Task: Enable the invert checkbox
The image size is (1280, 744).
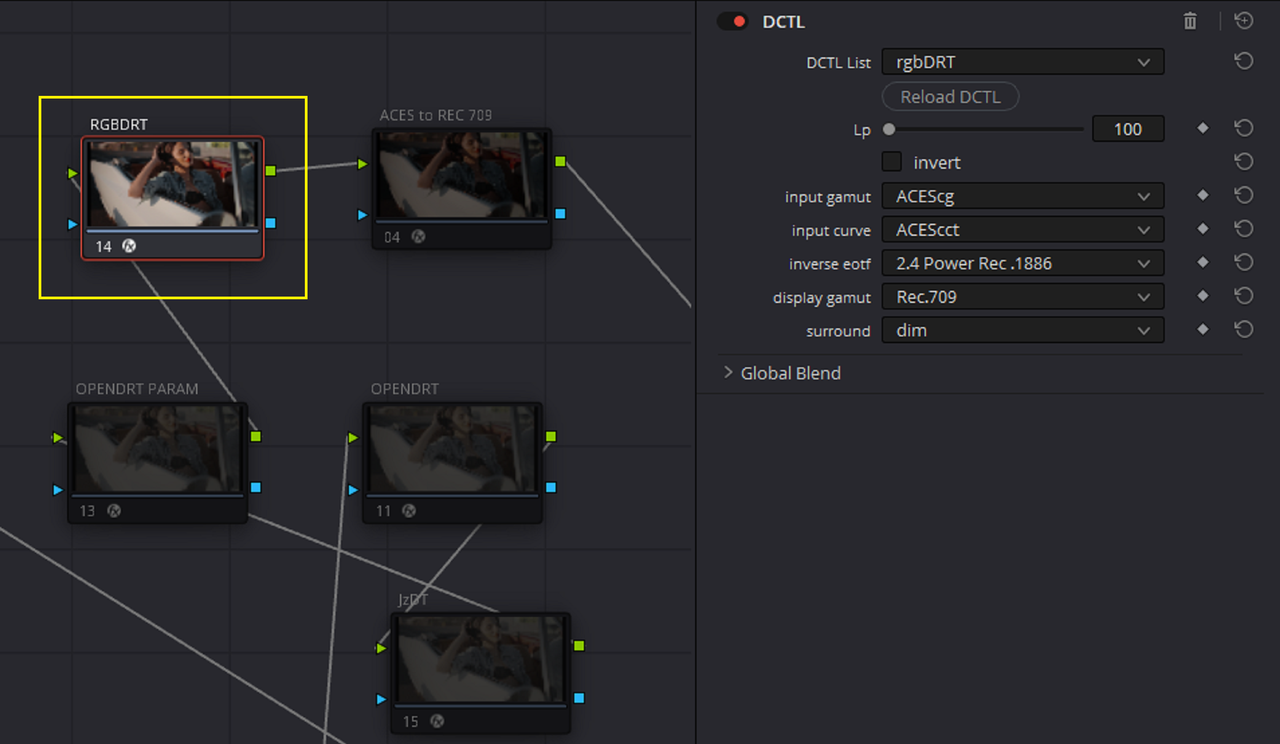Action: (x=892, y=162)
